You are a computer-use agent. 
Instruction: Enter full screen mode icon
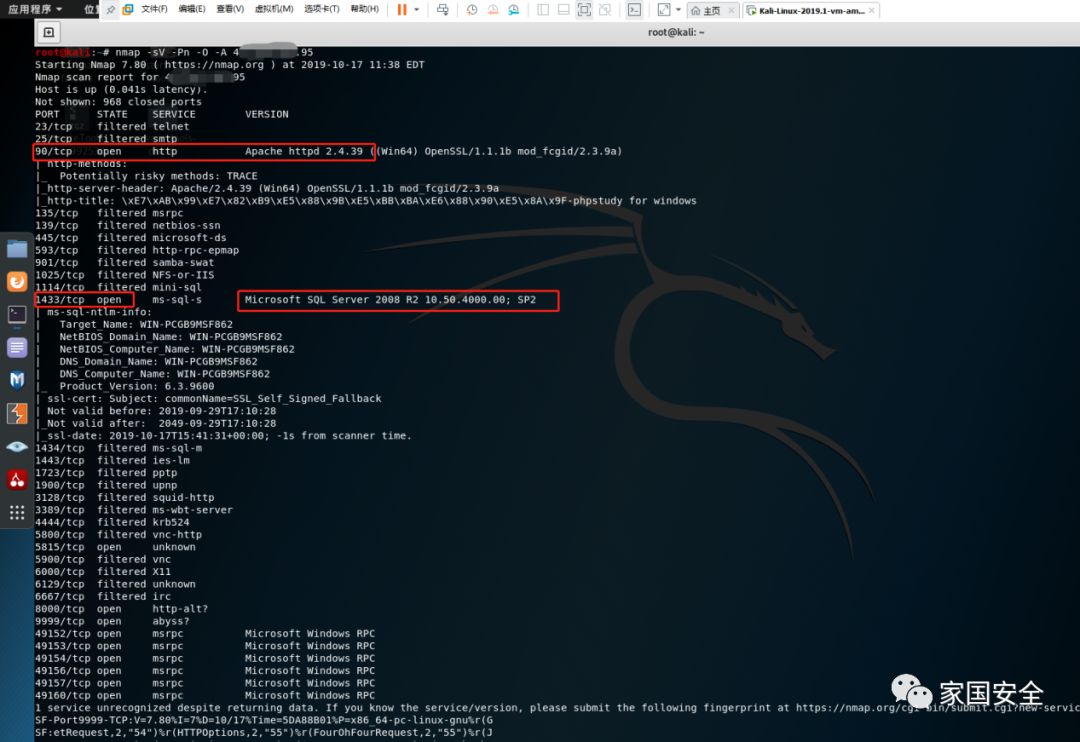tap(584, 10)
